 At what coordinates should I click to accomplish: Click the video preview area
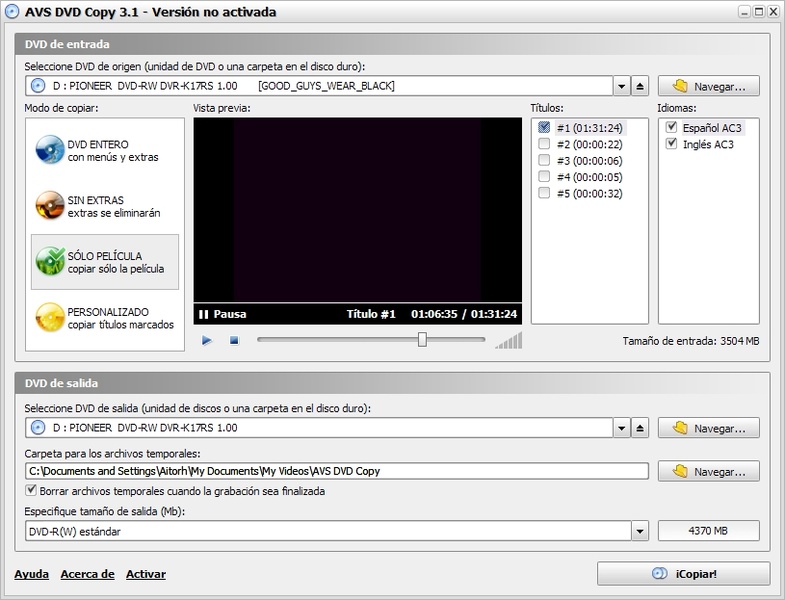[357, 210]
